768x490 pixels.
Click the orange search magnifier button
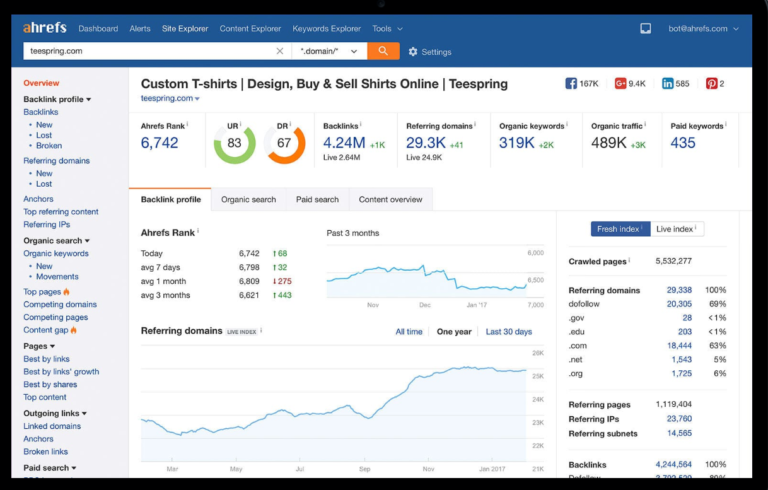(383, 51)
